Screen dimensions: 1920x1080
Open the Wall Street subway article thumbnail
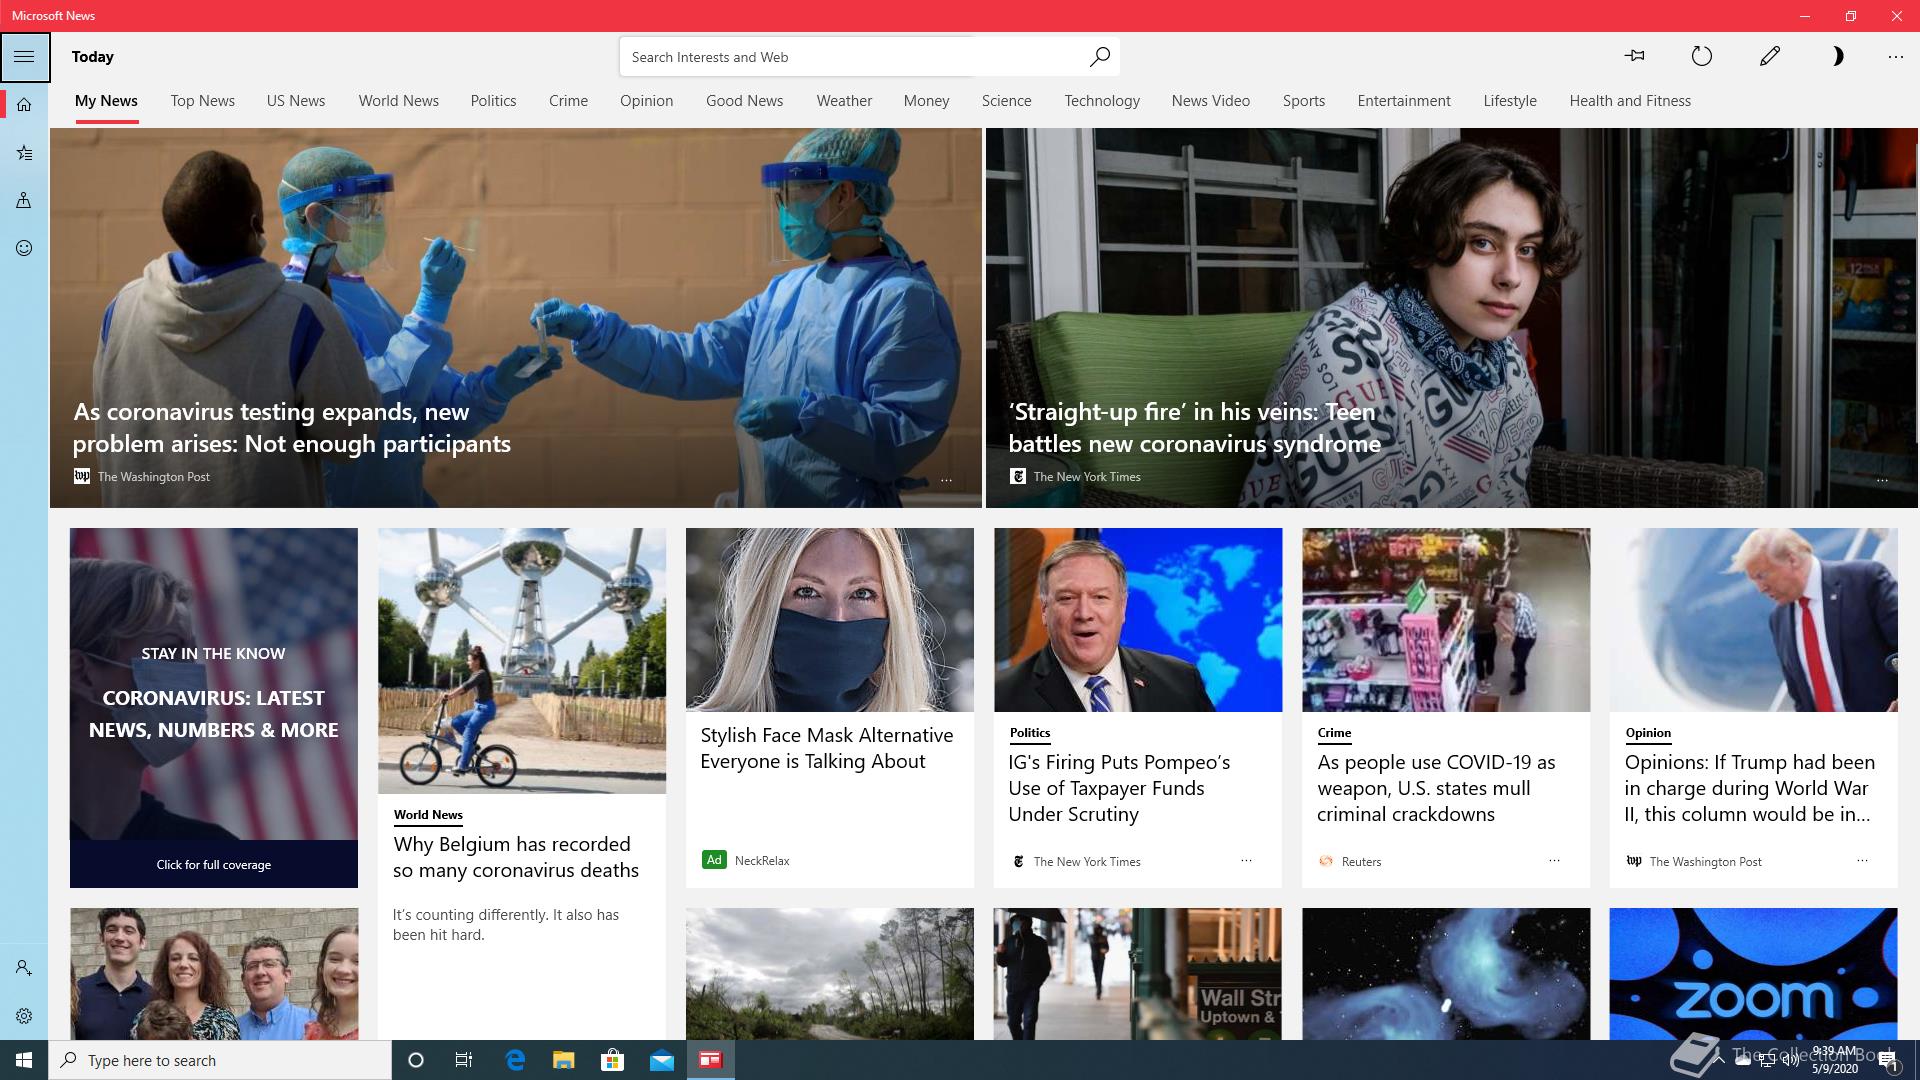click(1138, 974)
